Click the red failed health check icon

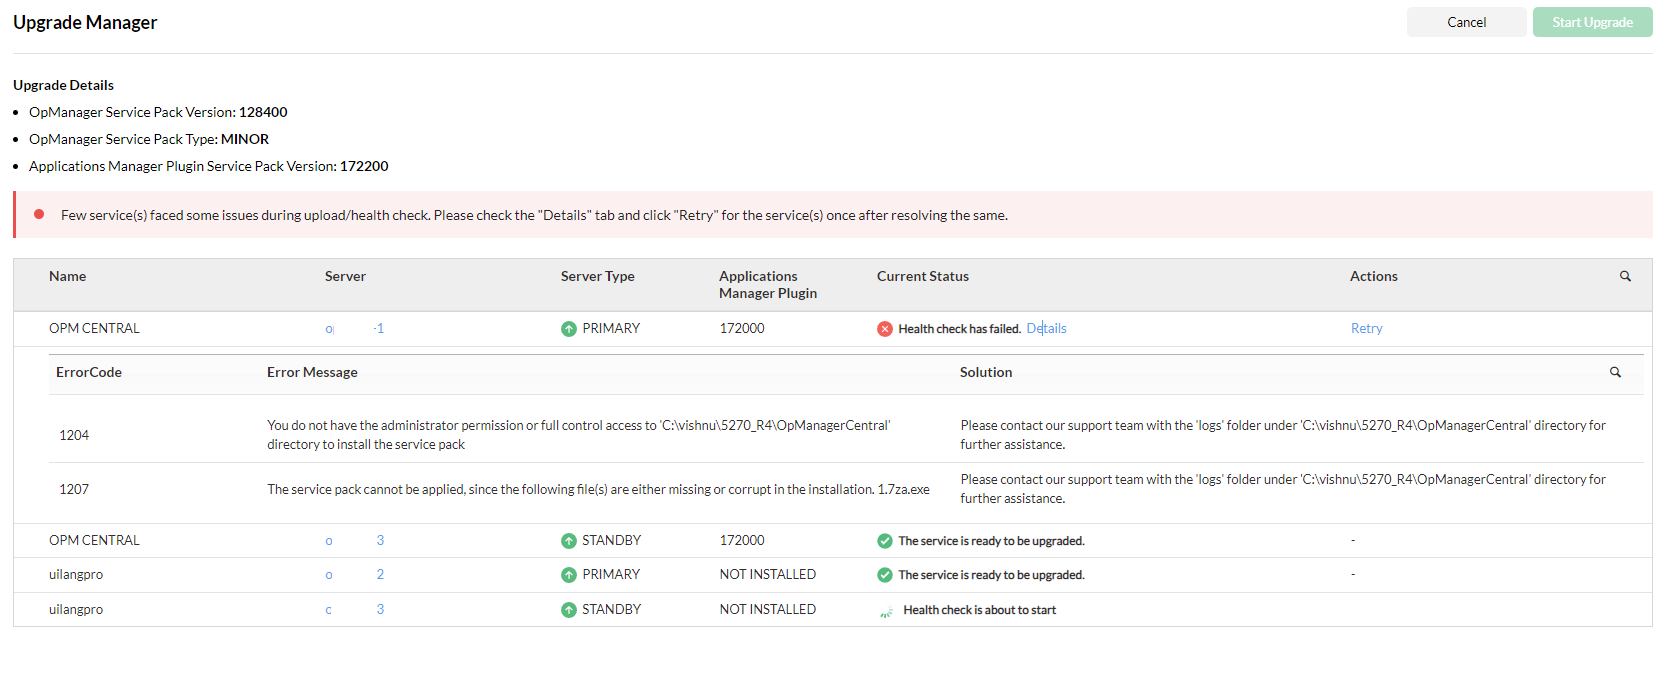885,329
